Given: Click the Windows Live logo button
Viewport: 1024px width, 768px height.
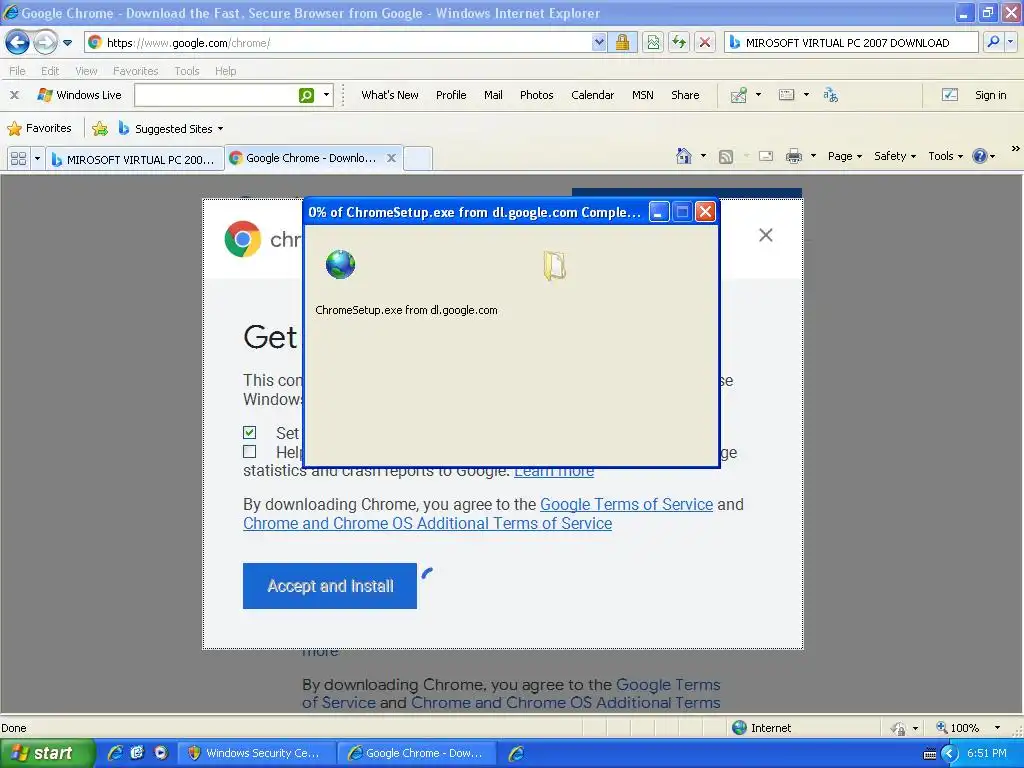Looking at the screenshot, I should click(x=79, y=95).
